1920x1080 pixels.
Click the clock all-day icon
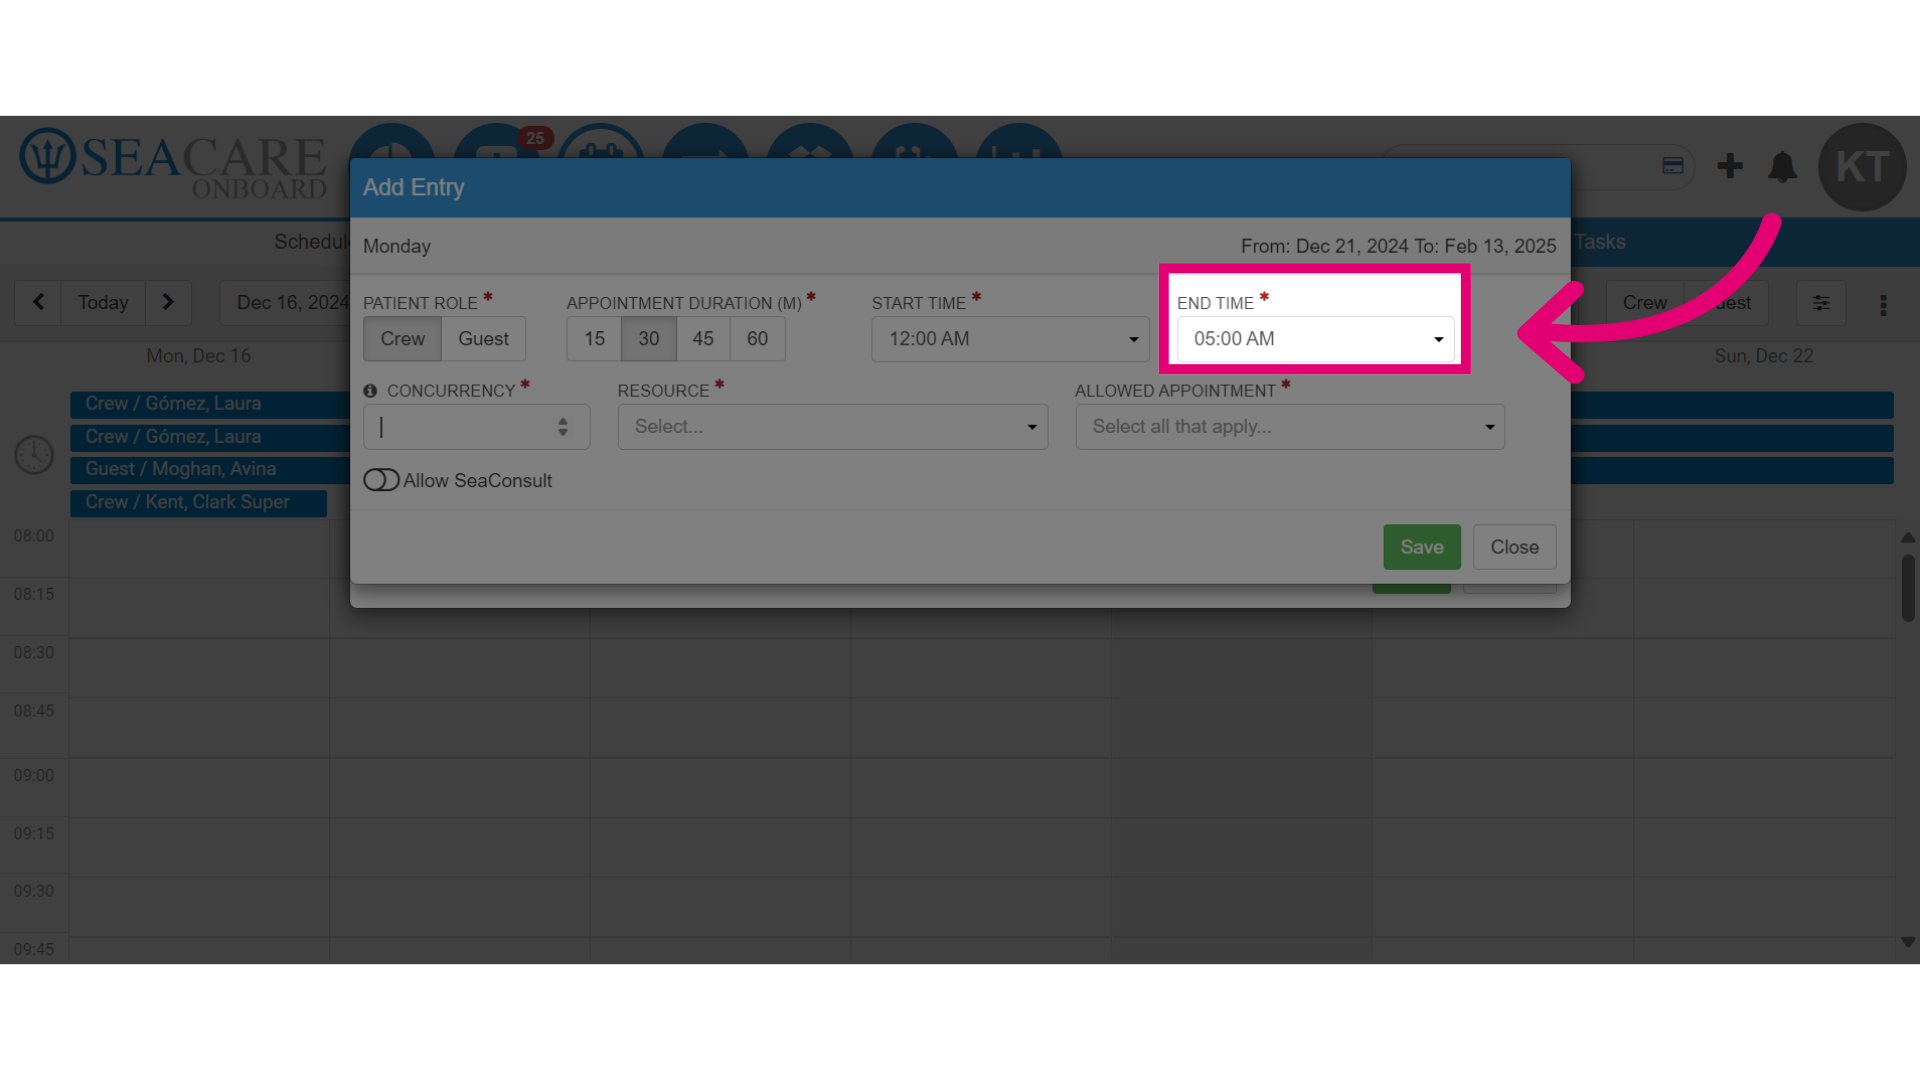point(34,454)
